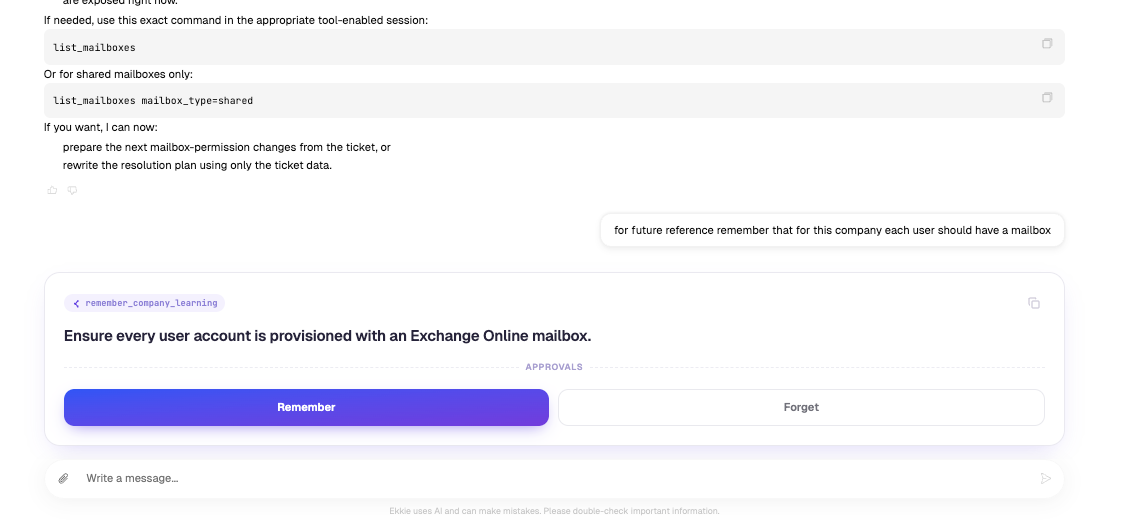
Task: Give thumbs down to the assistant response
Action: click(72, 190)
